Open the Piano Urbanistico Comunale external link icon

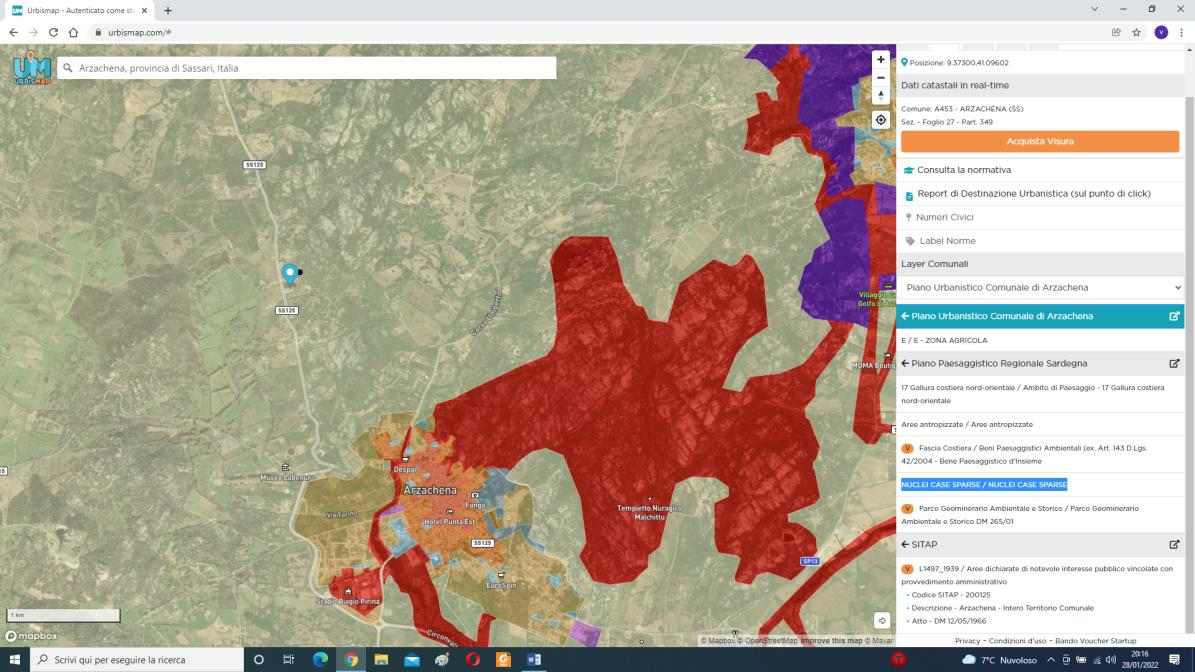point(1174,316)
